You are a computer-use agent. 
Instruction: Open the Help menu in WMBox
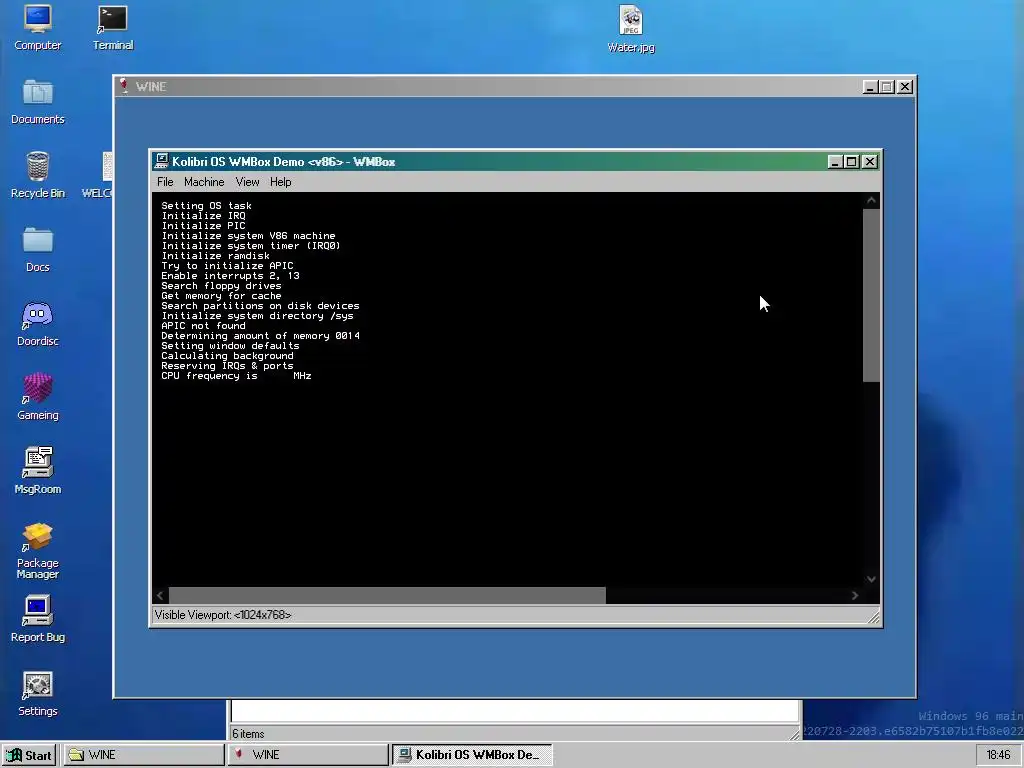coord(281,182)
